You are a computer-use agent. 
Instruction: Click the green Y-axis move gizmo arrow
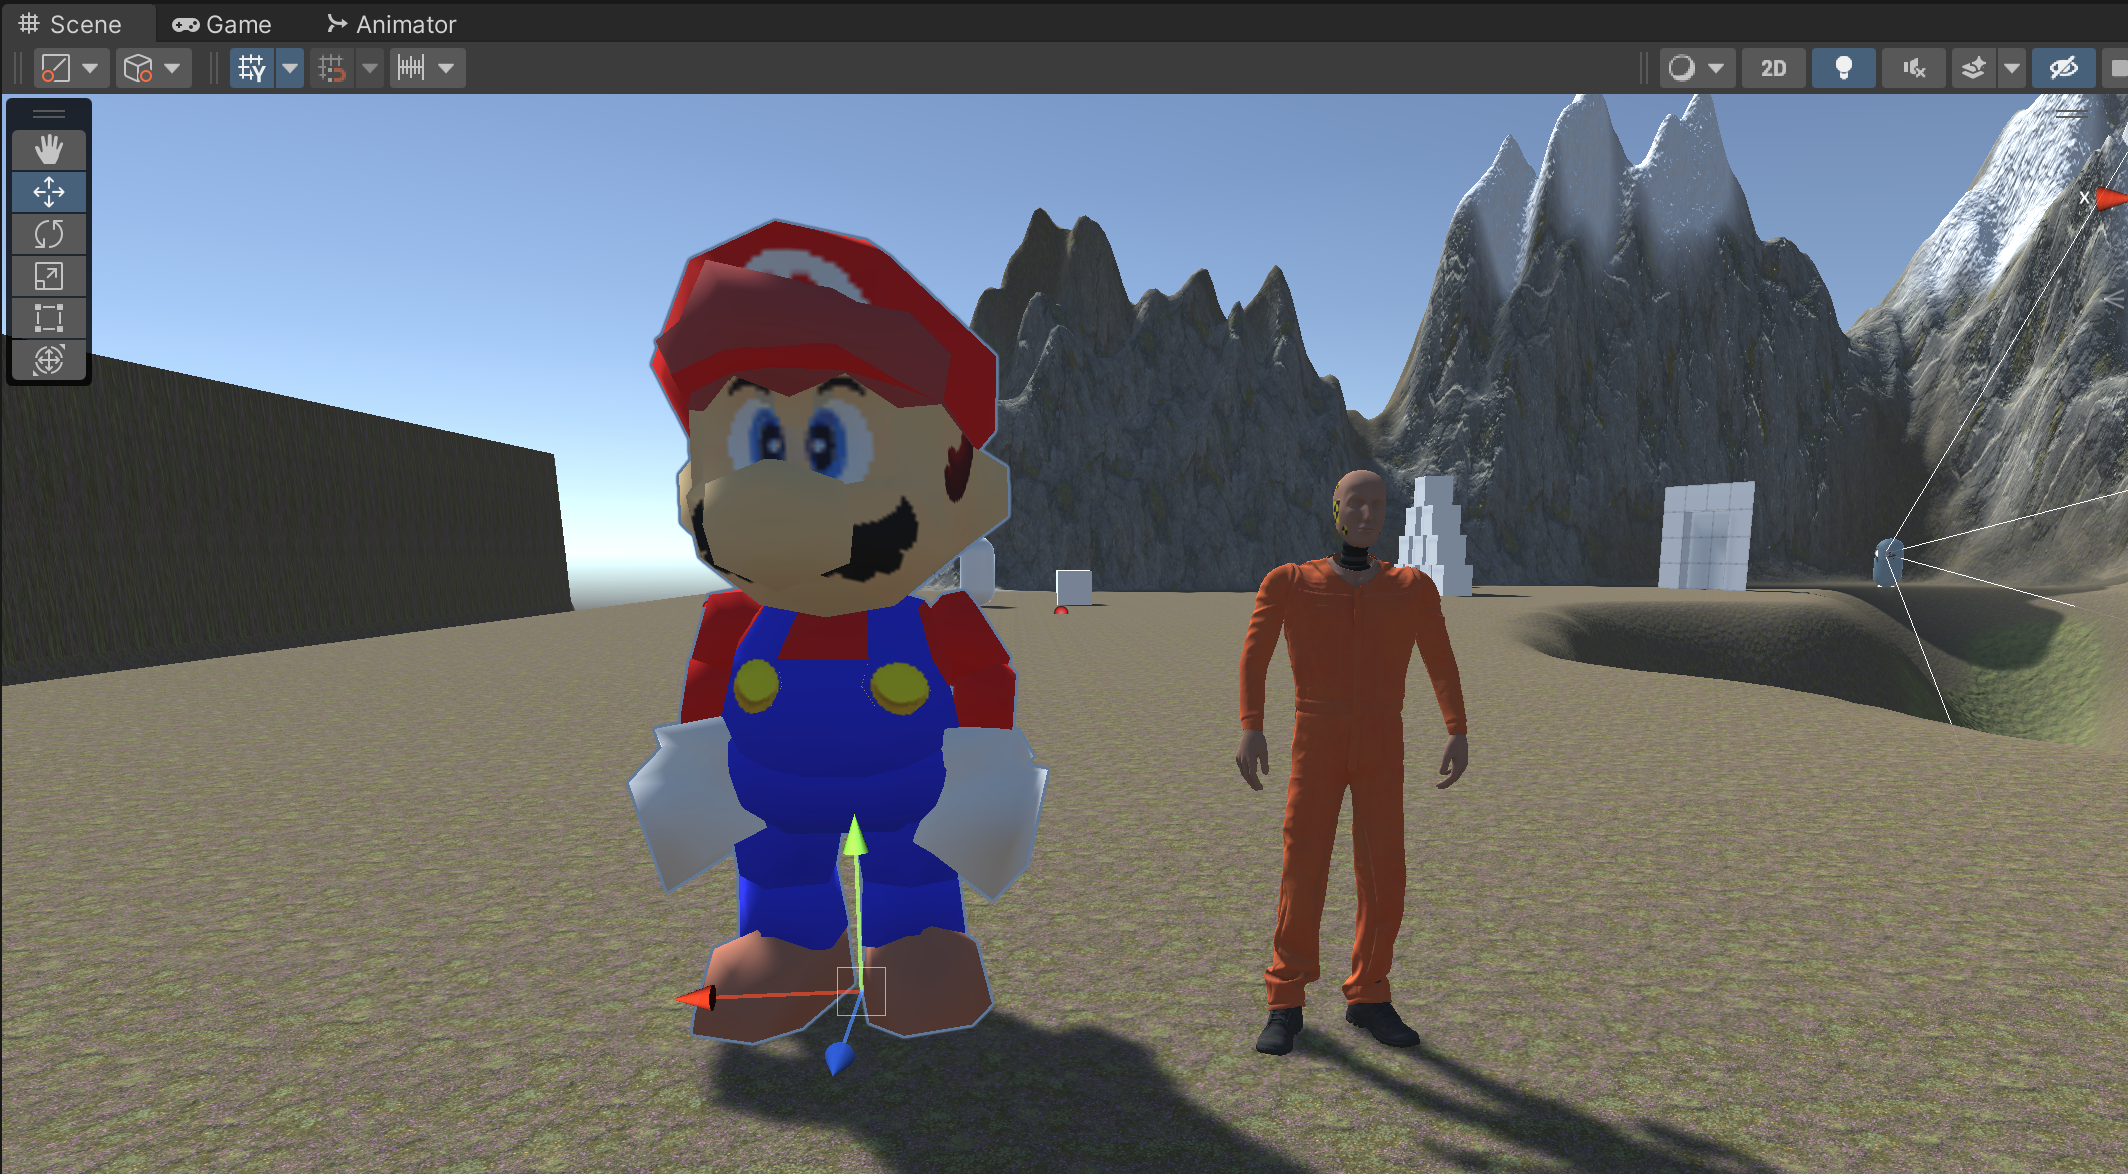[855, 838]
